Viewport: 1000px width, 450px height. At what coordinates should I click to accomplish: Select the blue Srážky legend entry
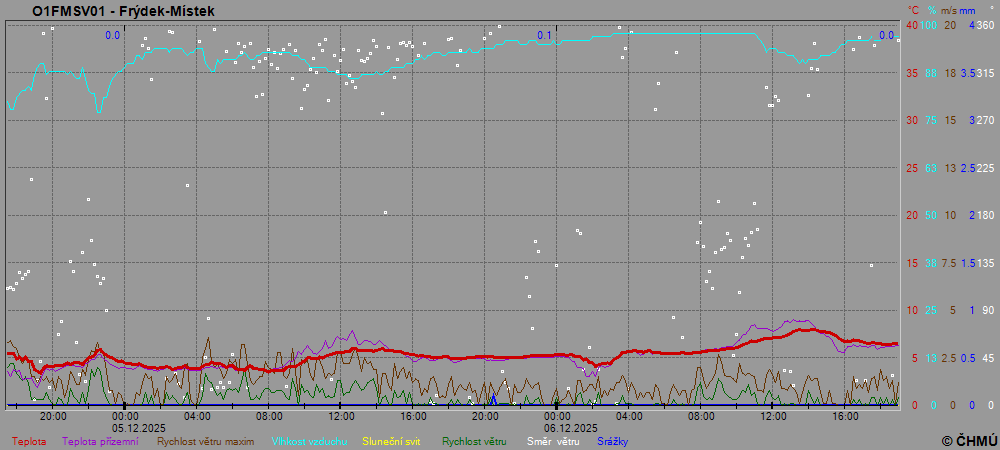pyautogui.click(x=613, y=441)
